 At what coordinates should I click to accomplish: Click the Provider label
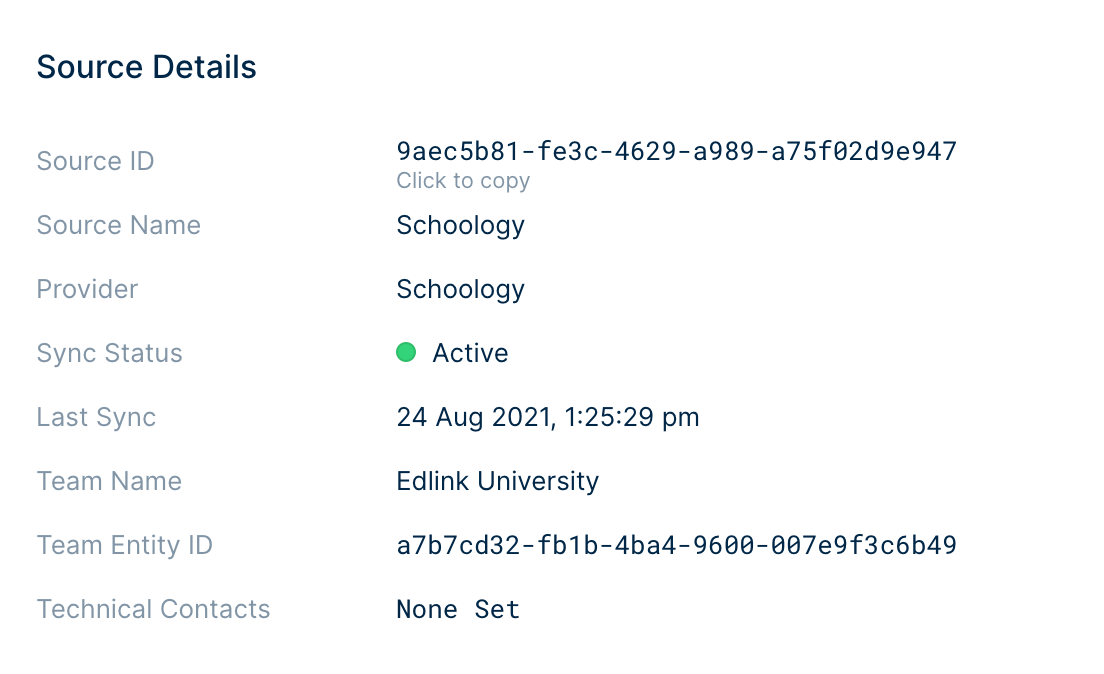coord(87,289)
